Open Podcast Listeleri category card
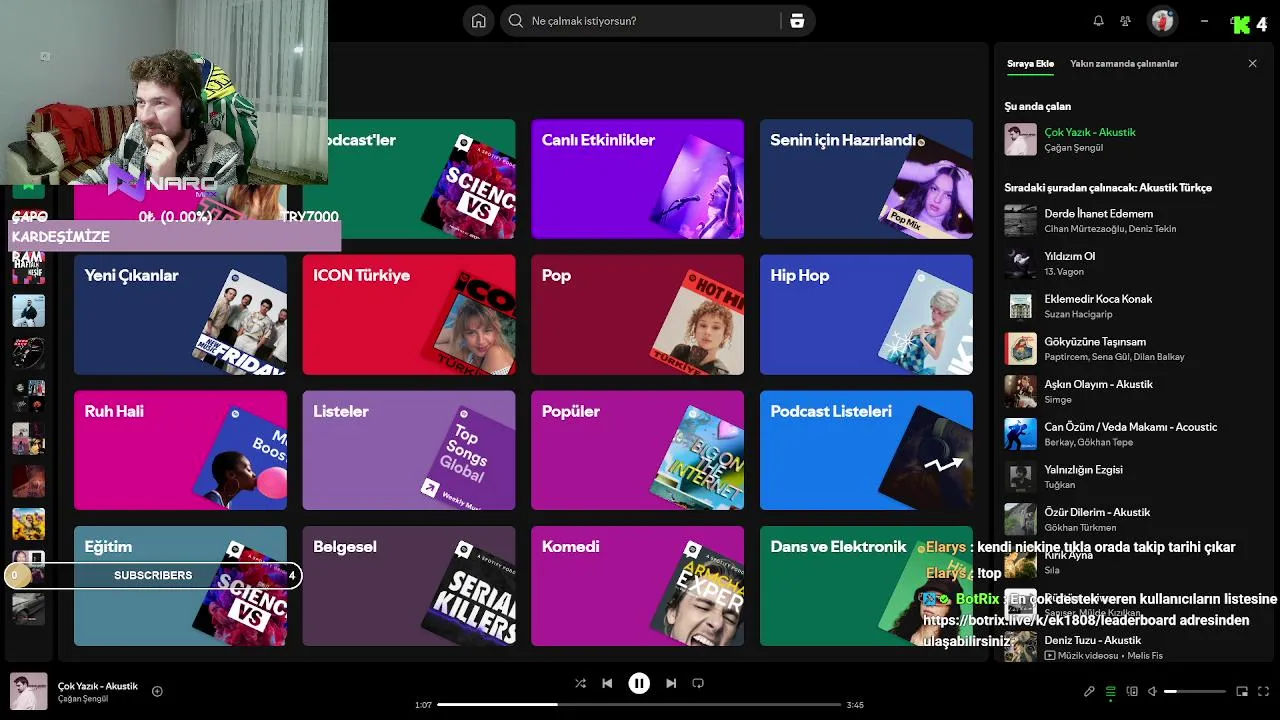 866,450
